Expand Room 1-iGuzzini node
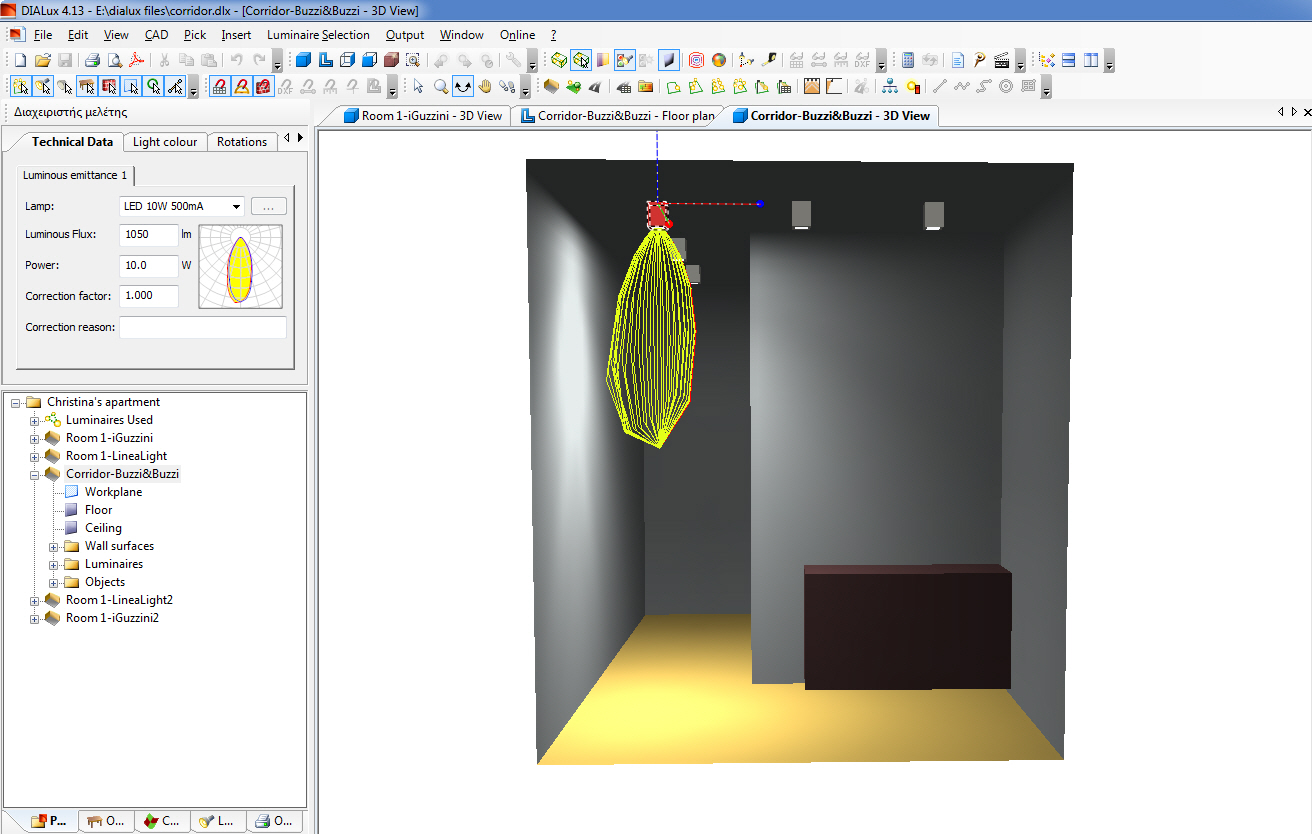 [x=35, y=438]
